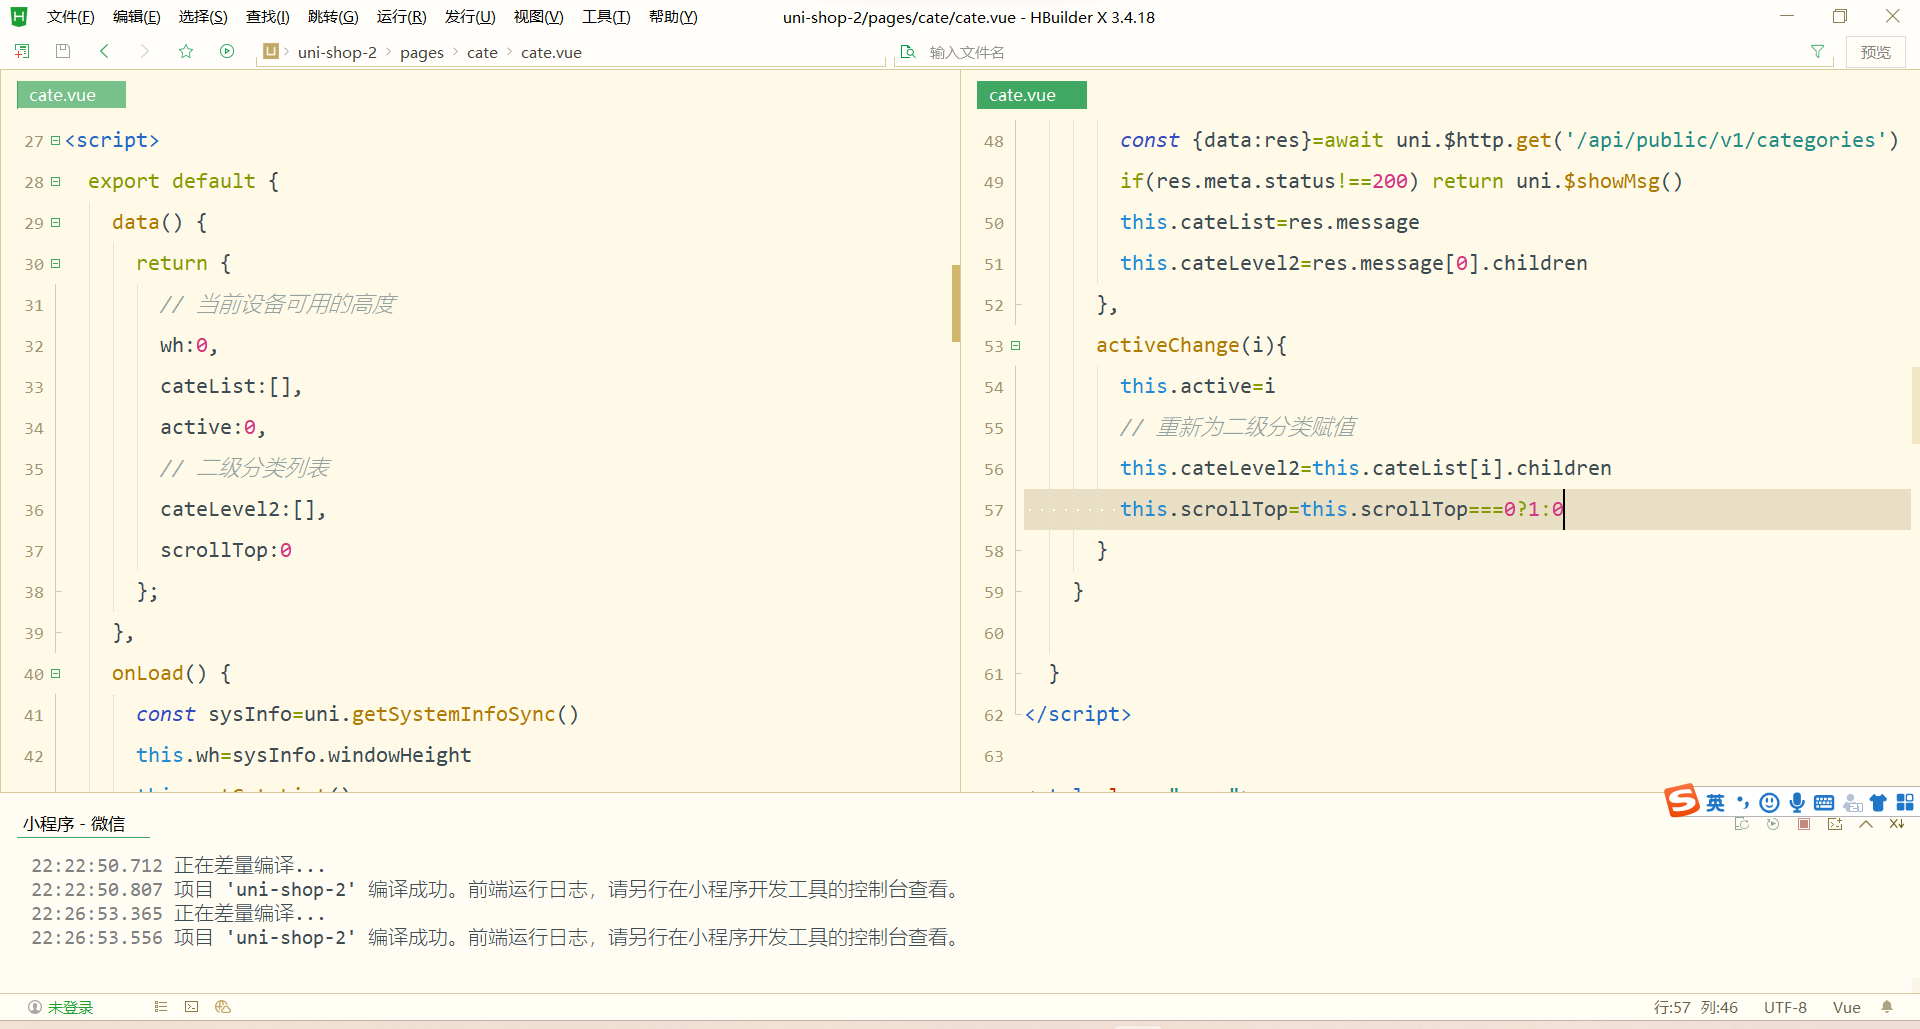Image resolution: width=1920 pixels, height=1029 pixels.
Task: Click pages in breadcrumb
Action: (x=422, y=52)
